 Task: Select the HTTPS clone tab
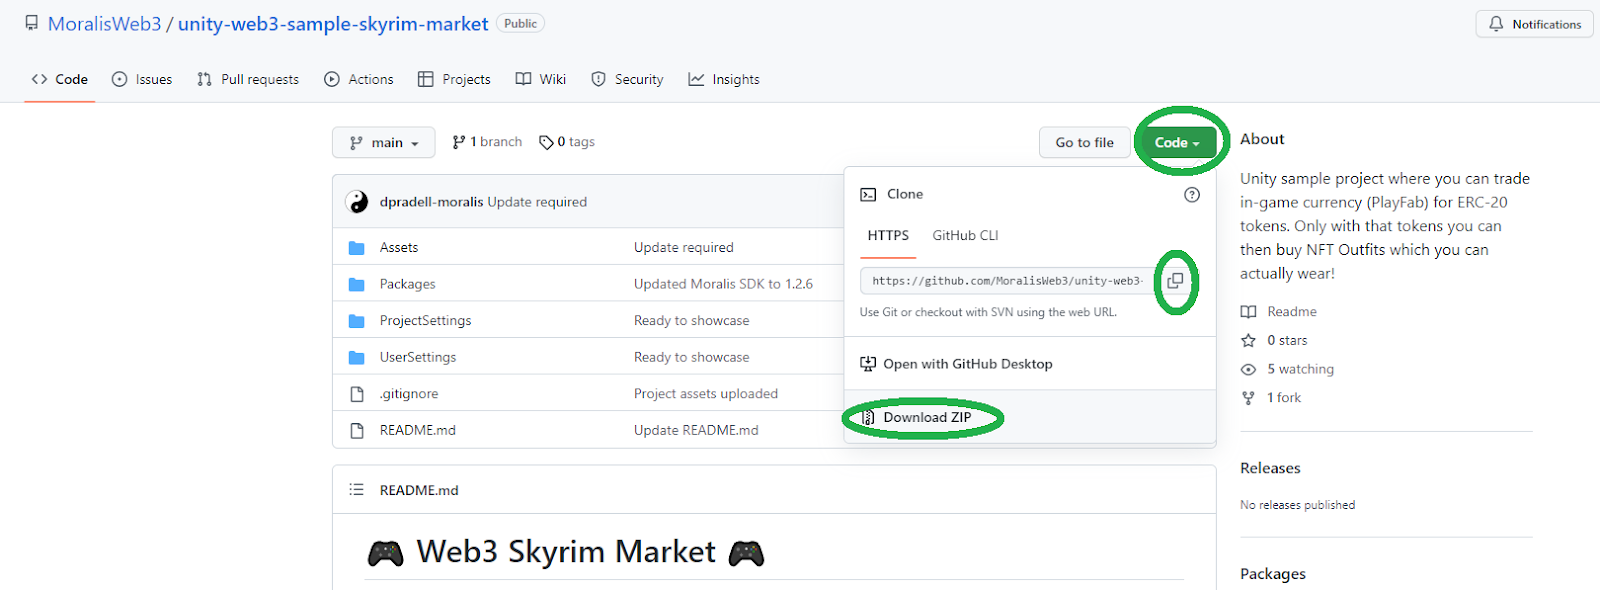pyautogui.click(x=888, y=236)
